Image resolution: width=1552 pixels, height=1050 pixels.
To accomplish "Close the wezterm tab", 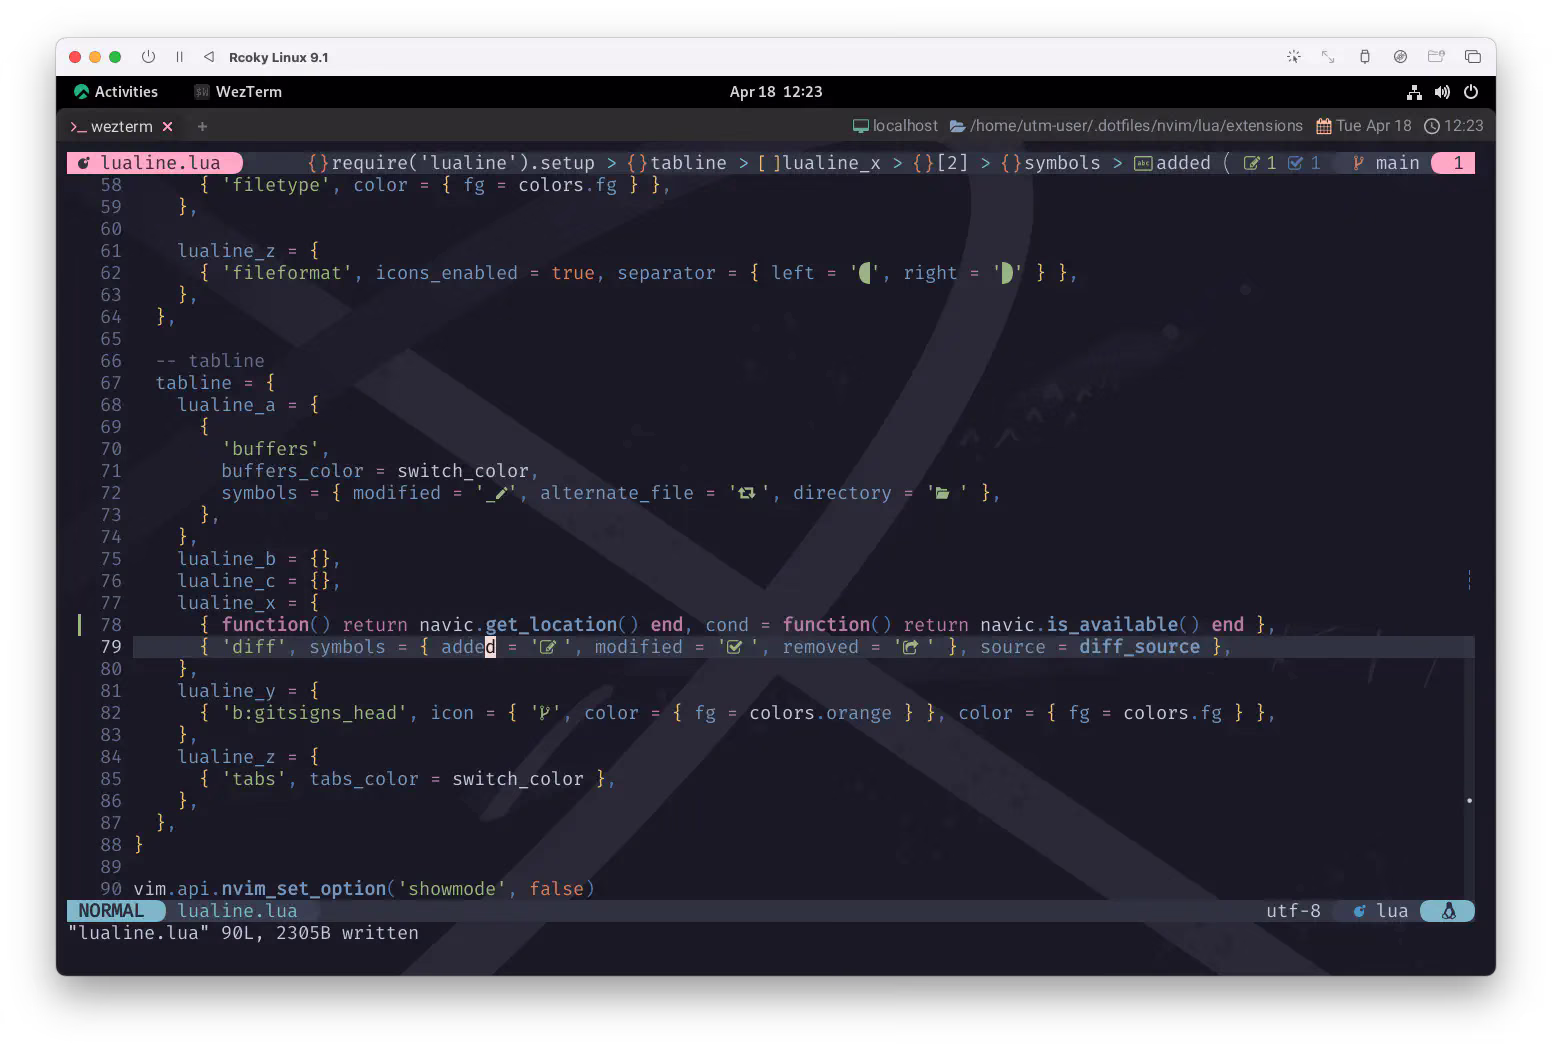I will [x=168, y=127].
